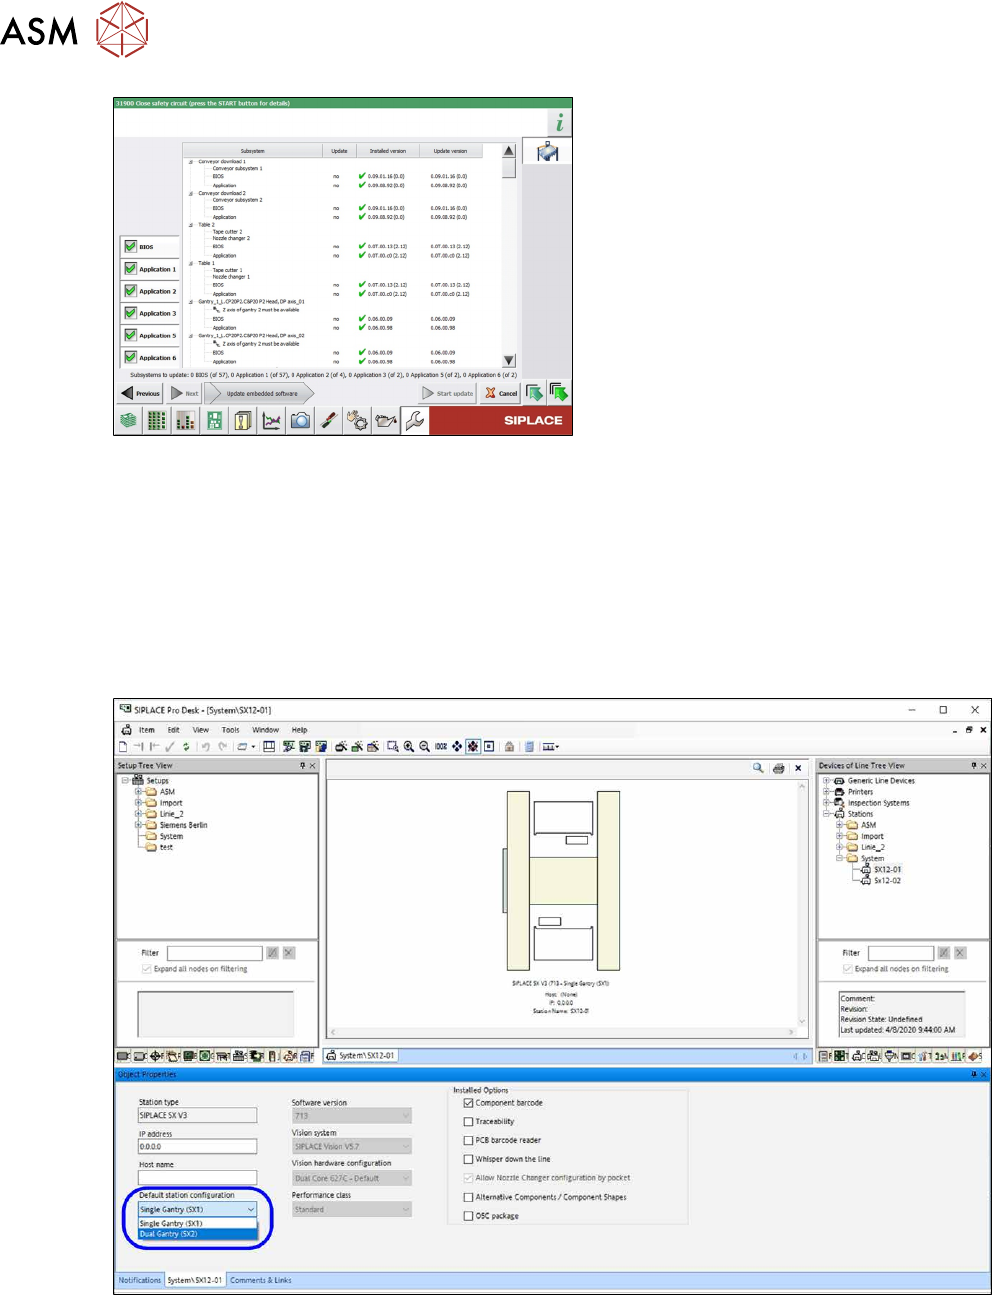Click the Cancel button
Image resolution: width=992 pixels, height=1295 pixels.
[x=501, y=393]
